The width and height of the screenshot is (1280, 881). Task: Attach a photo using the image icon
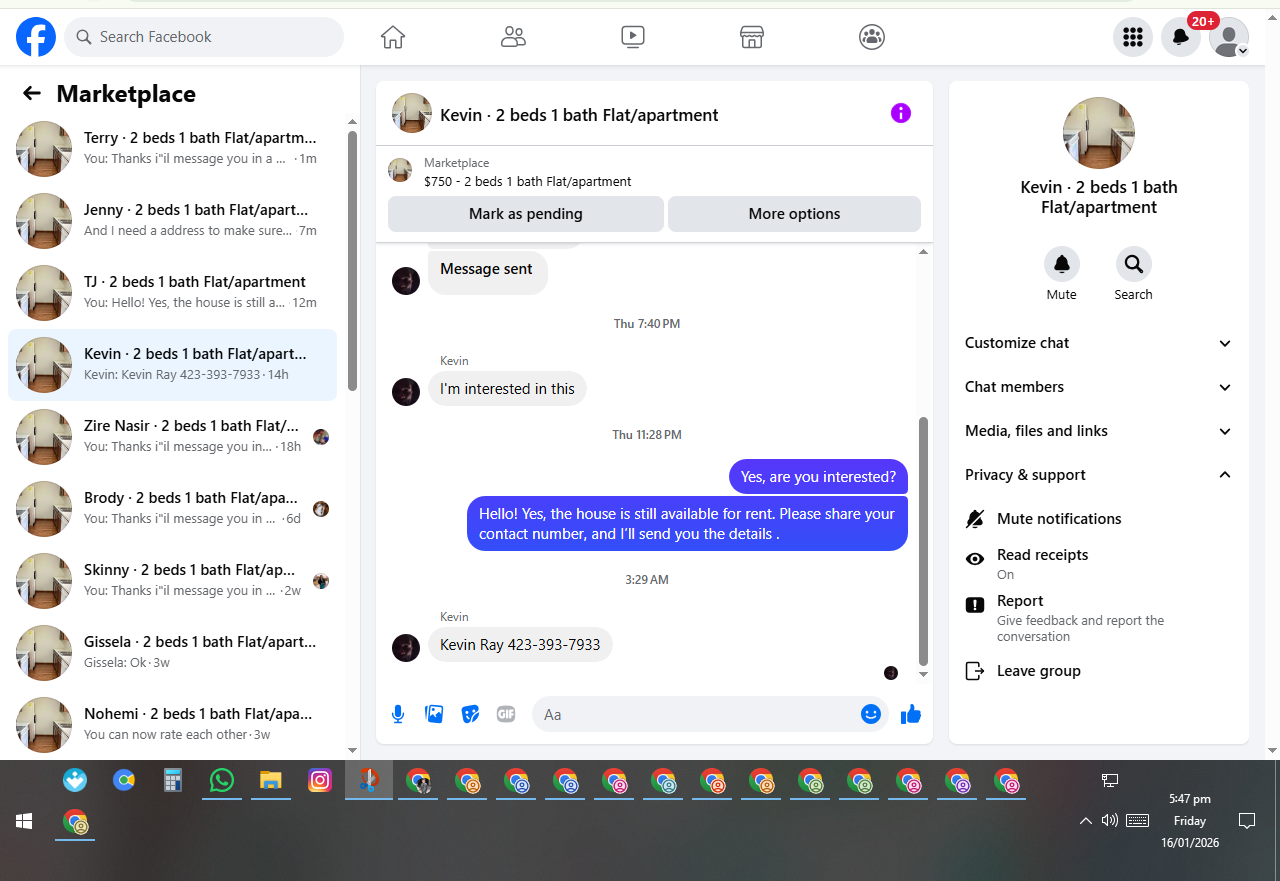coord(434,714)
